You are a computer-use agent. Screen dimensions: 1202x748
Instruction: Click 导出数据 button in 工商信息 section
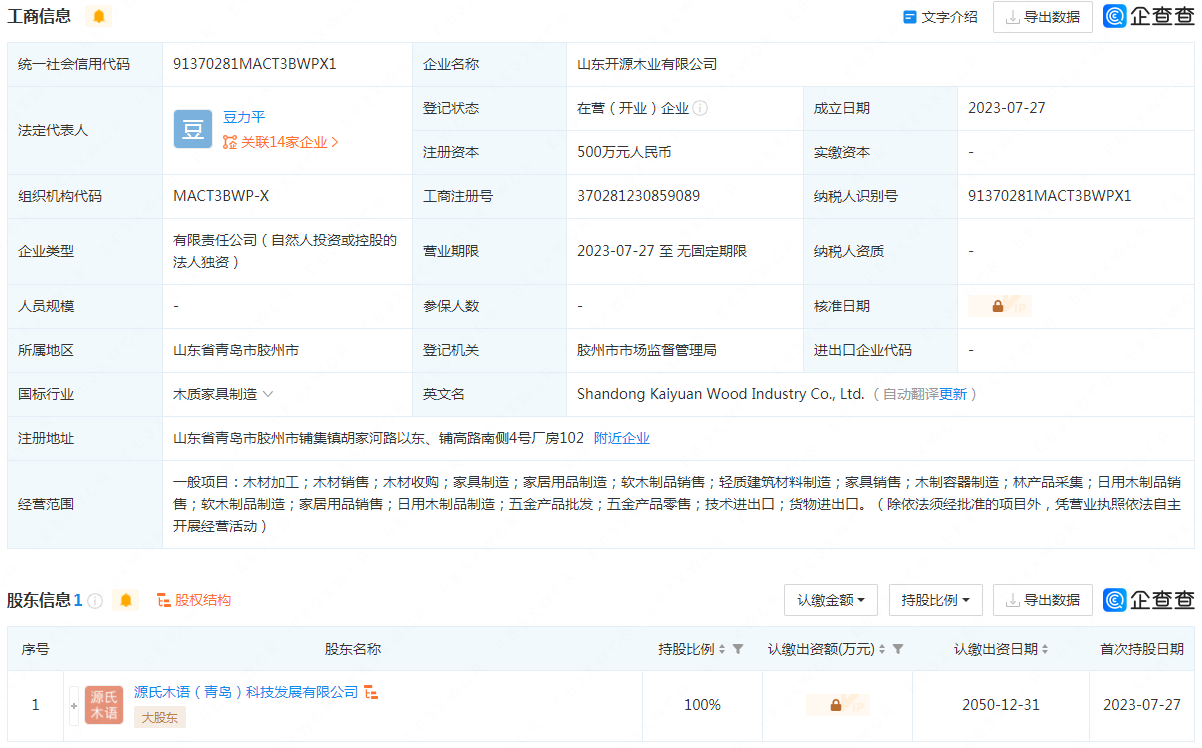pos(1042,17)
